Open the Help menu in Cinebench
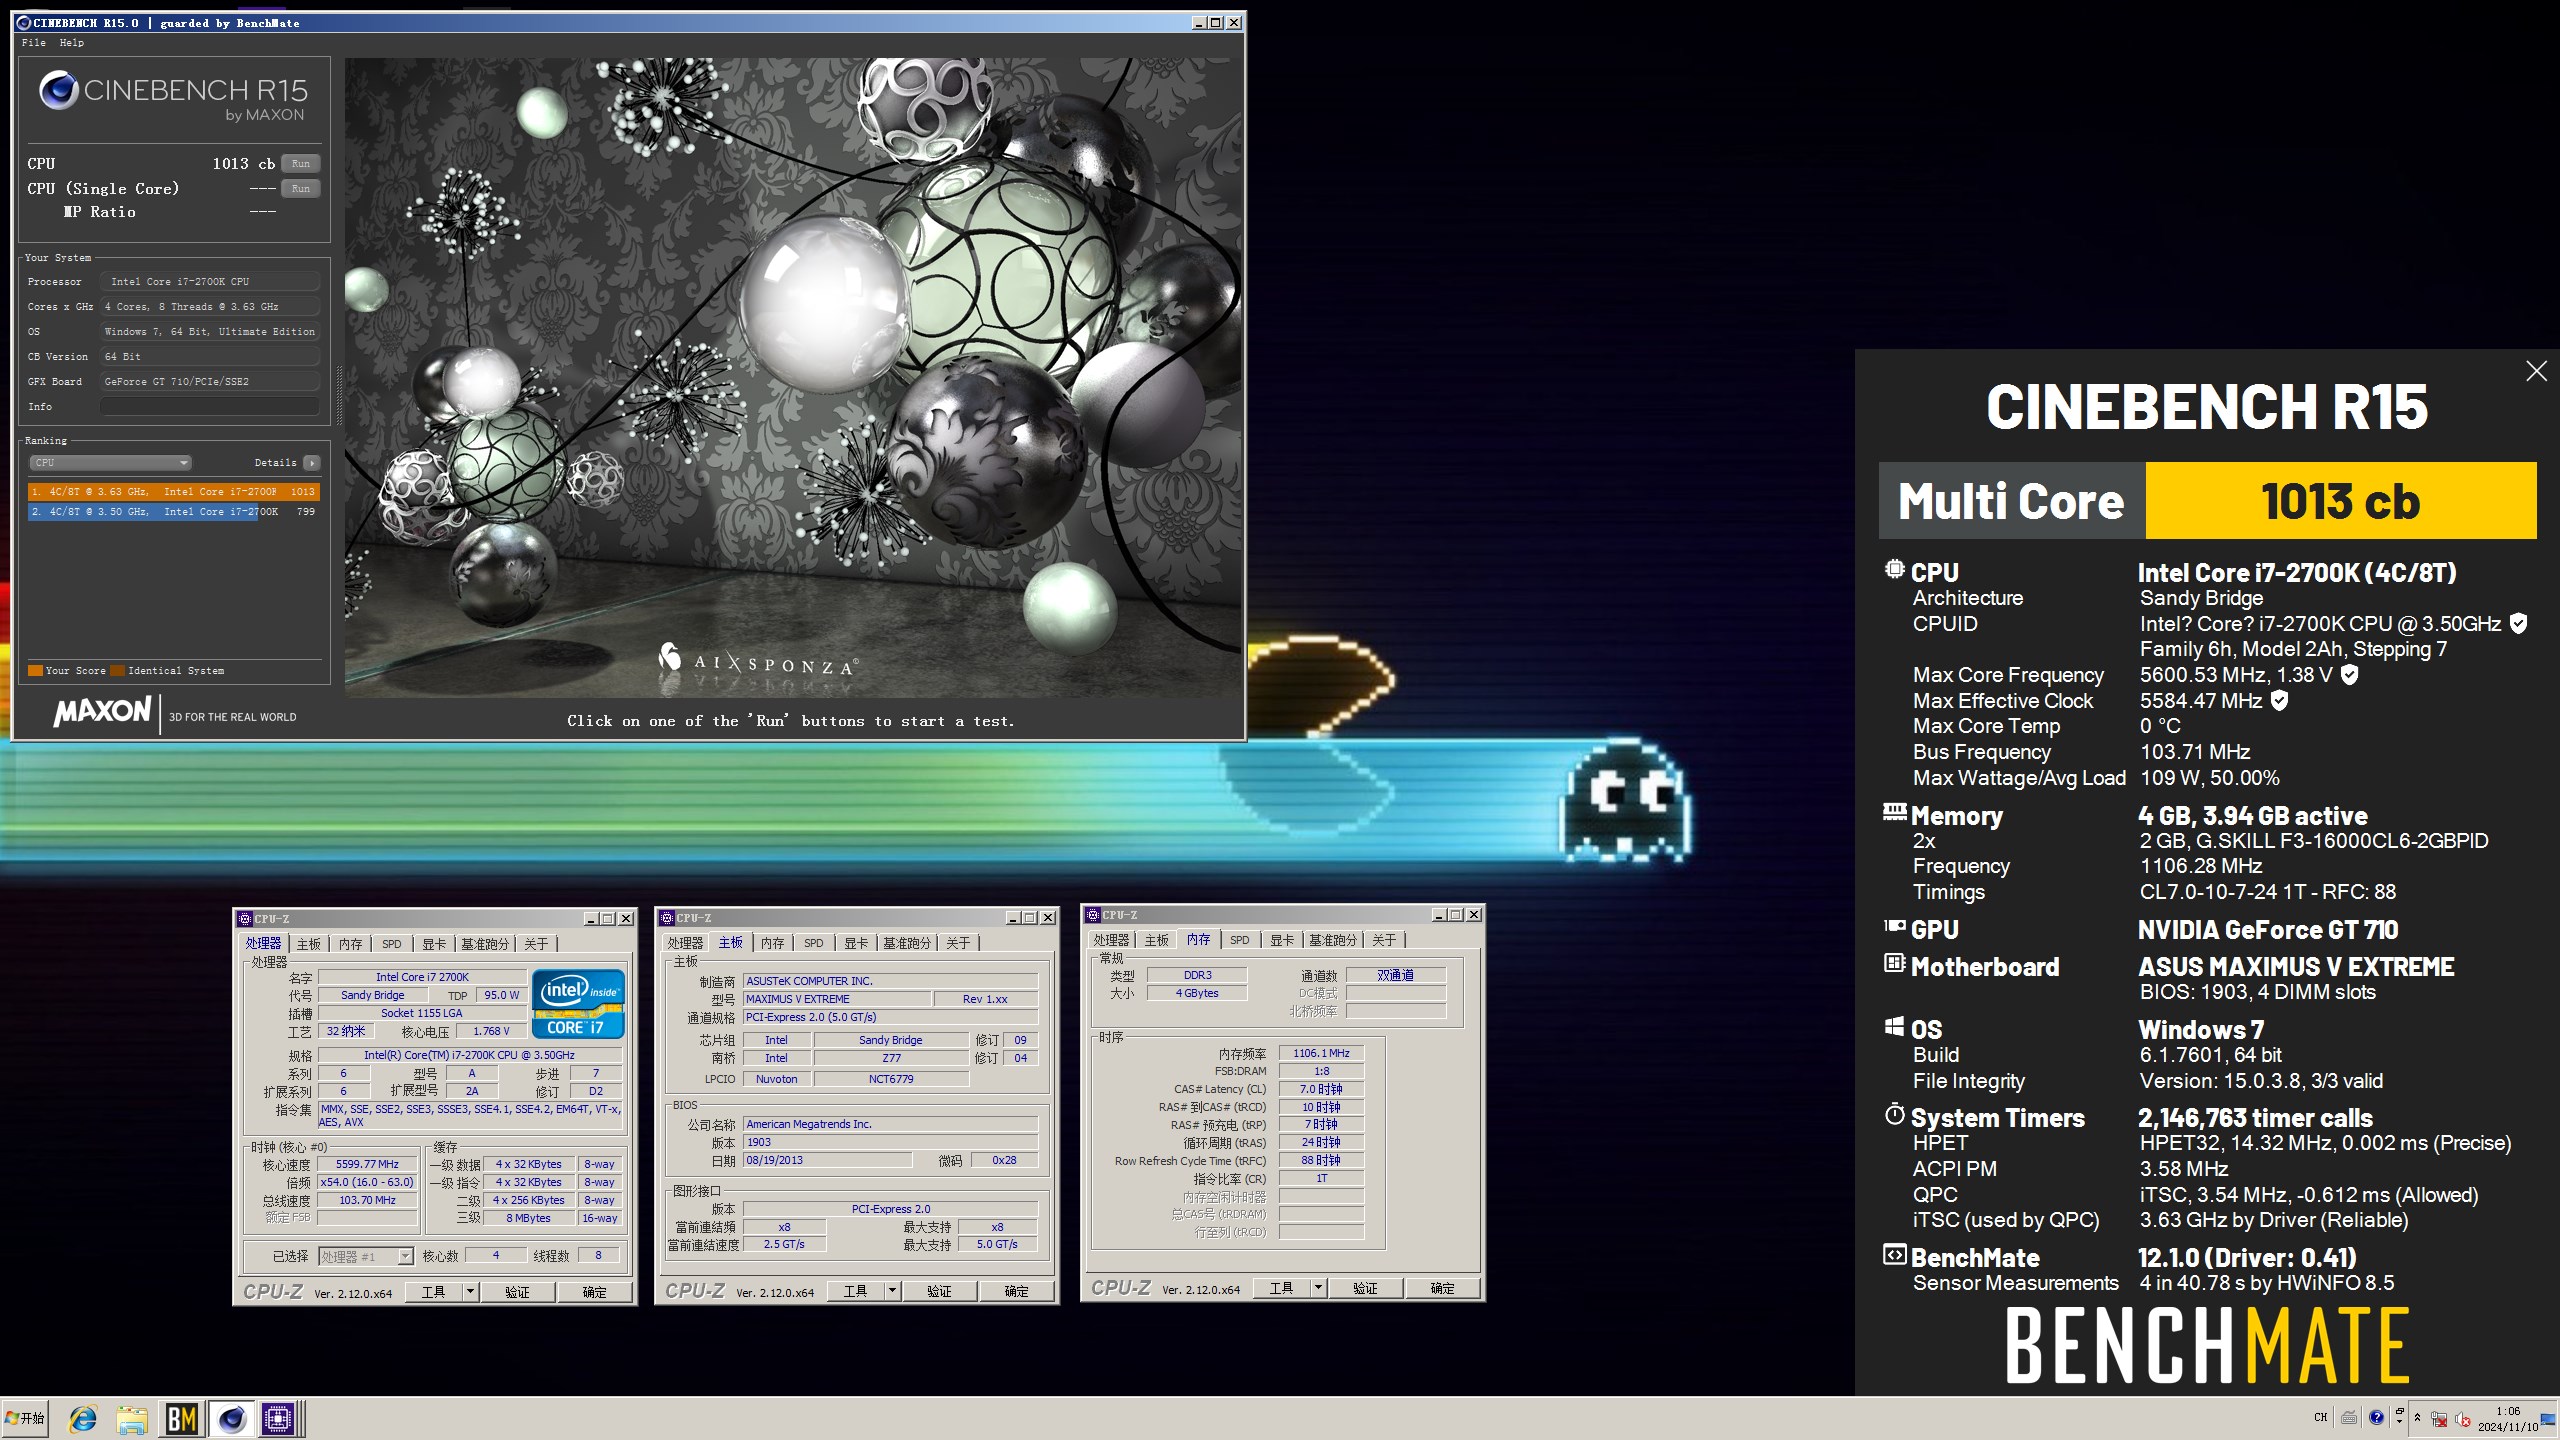The width and height of the screenshot is (2560, 1440). pyautogui.click(x=71, y=42)
